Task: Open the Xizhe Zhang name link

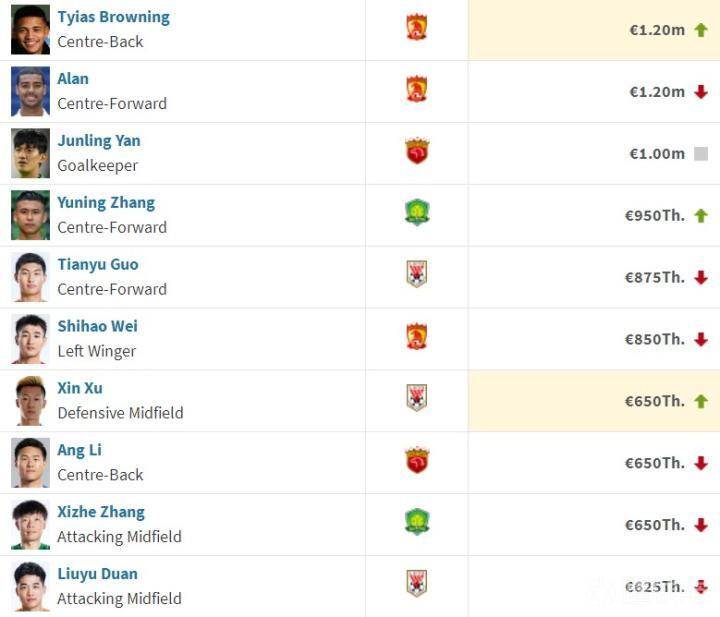Action: pos(101,512)
